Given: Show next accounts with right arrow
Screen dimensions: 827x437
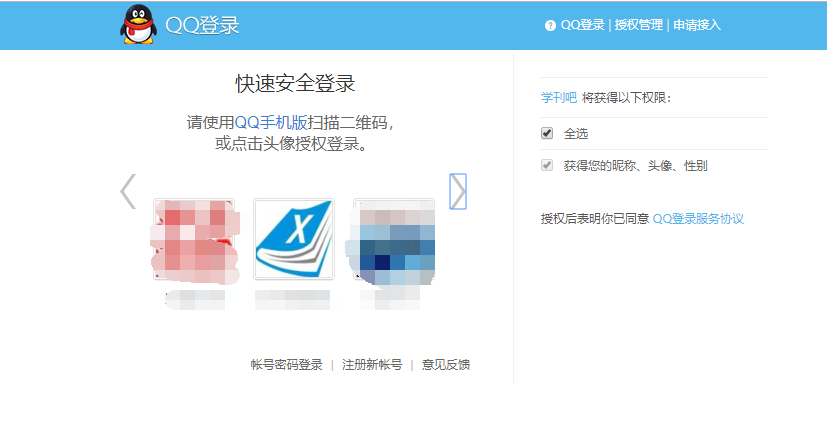Looking at the screenshot, I should (x=458, y=191).
